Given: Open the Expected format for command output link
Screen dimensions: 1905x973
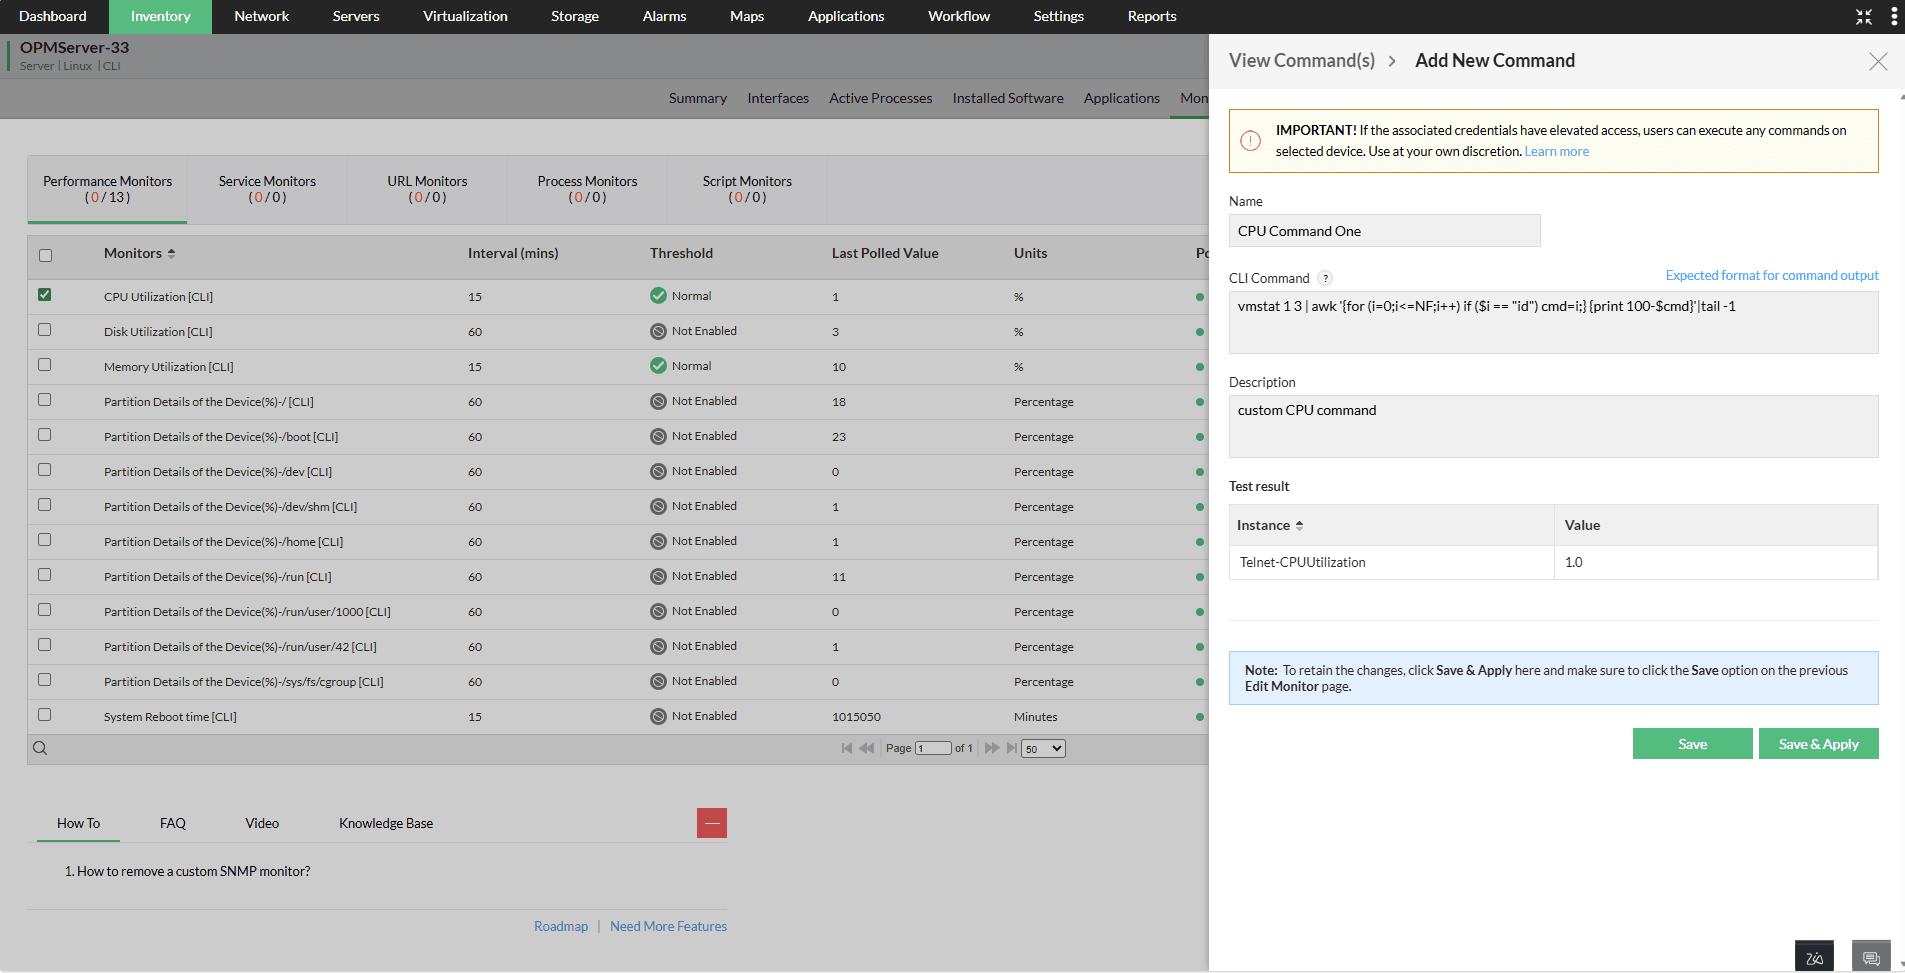Looking at the screenshot, I should tap(1770, 274).
